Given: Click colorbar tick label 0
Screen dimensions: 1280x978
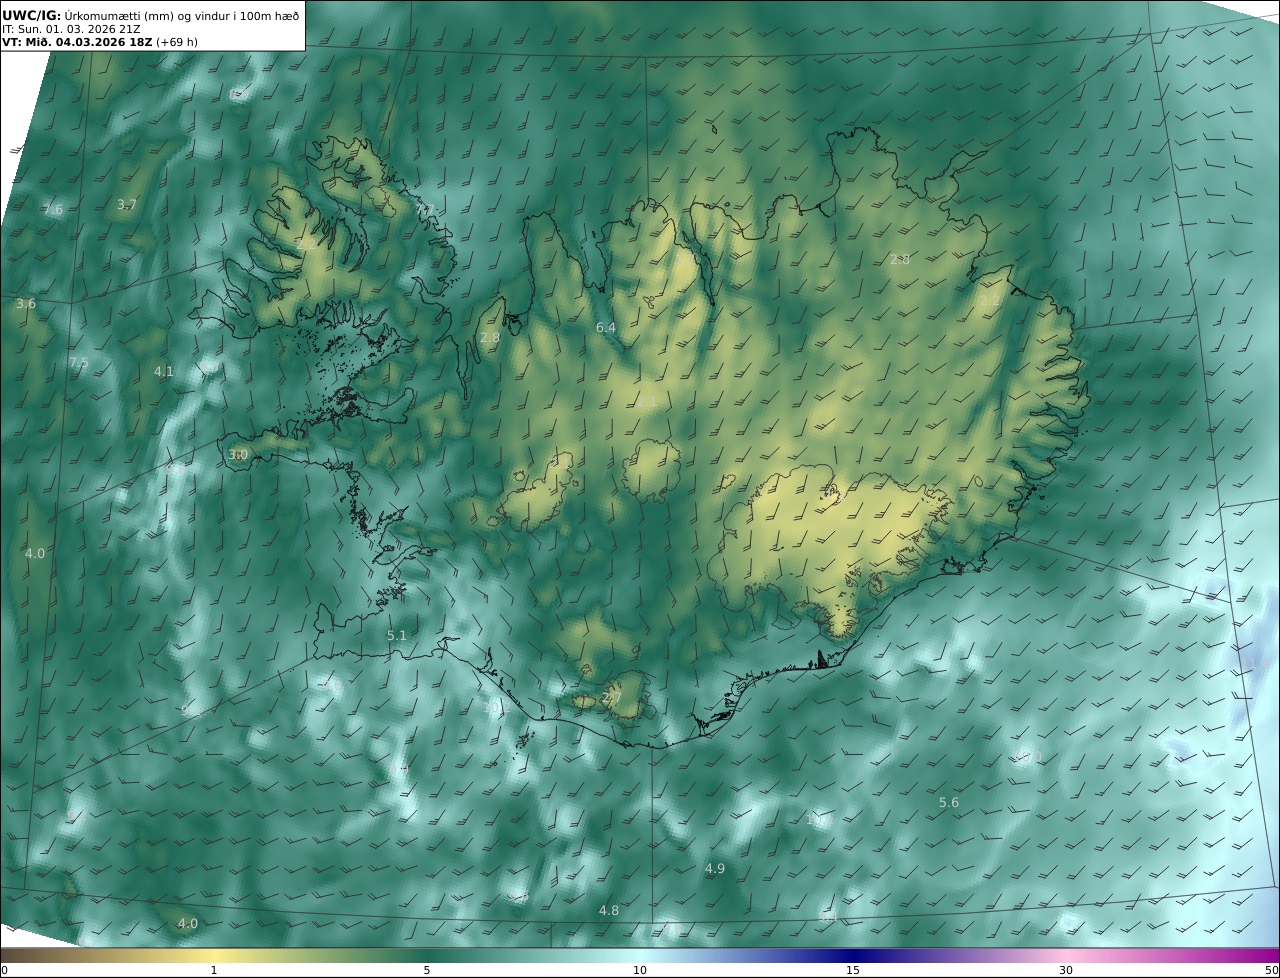Looking at the screenshot, I should pos(4,970).
